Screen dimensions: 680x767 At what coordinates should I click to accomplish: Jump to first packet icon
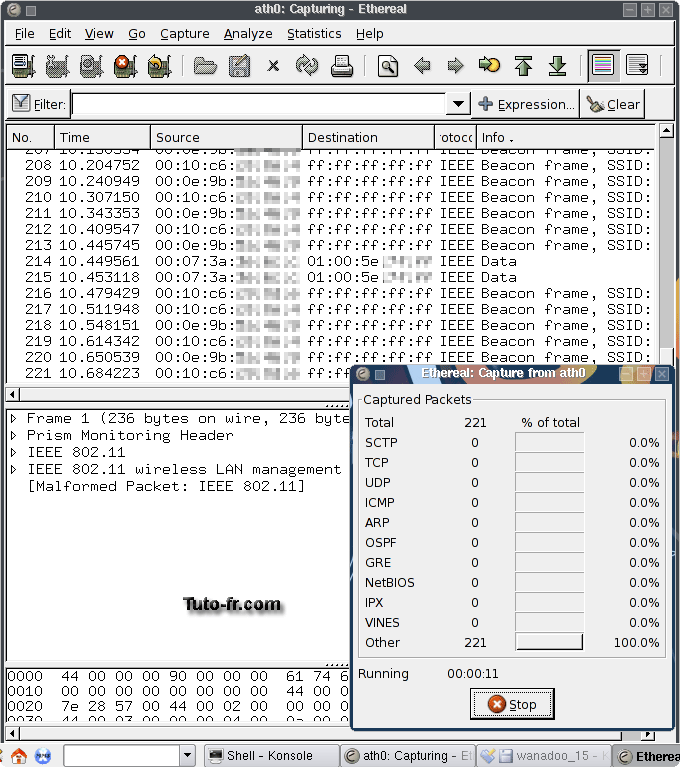click(x=523, y=66)
